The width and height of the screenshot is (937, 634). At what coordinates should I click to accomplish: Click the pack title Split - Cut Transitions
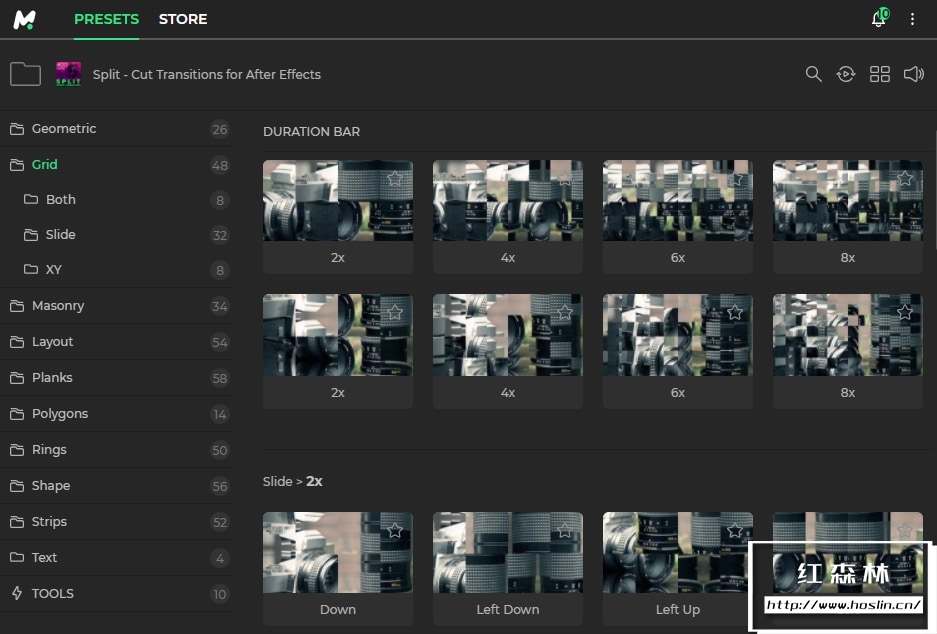point(207,75)
